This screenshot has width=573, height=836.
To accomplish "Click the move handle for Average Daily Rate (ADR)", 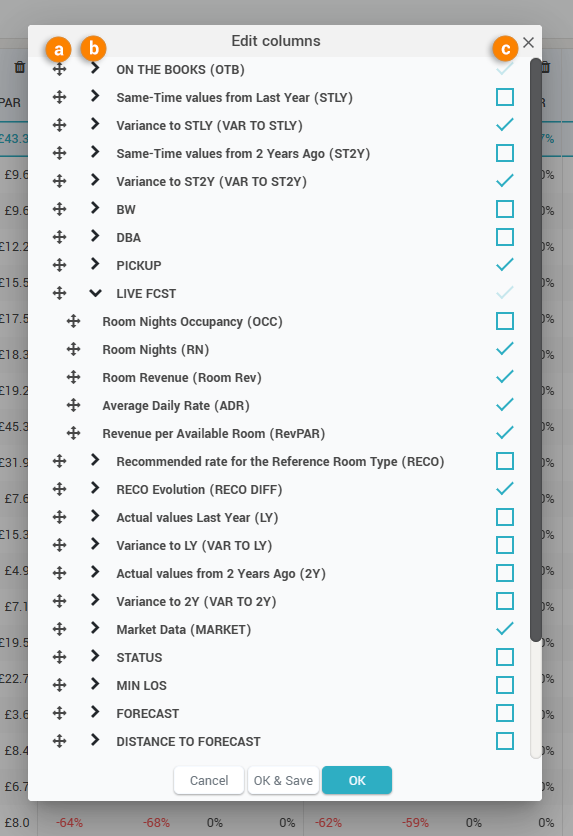I will [74, 405].
